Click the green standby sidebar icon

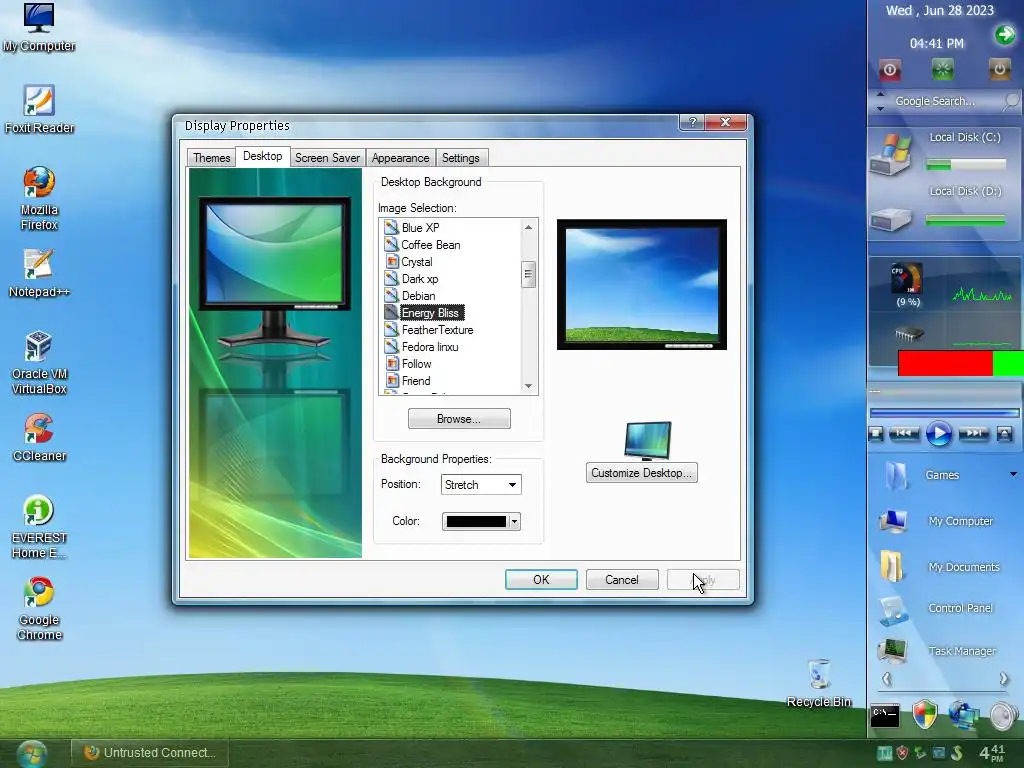942,69
